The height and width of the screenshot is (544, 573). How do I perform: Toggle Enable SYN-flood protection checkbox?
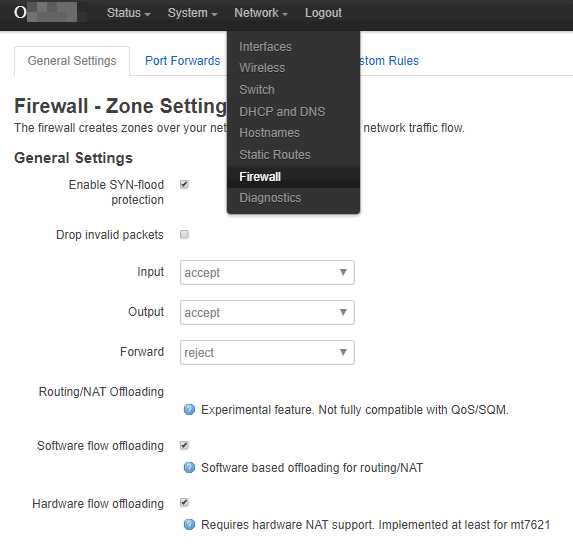tap(184, 184)
